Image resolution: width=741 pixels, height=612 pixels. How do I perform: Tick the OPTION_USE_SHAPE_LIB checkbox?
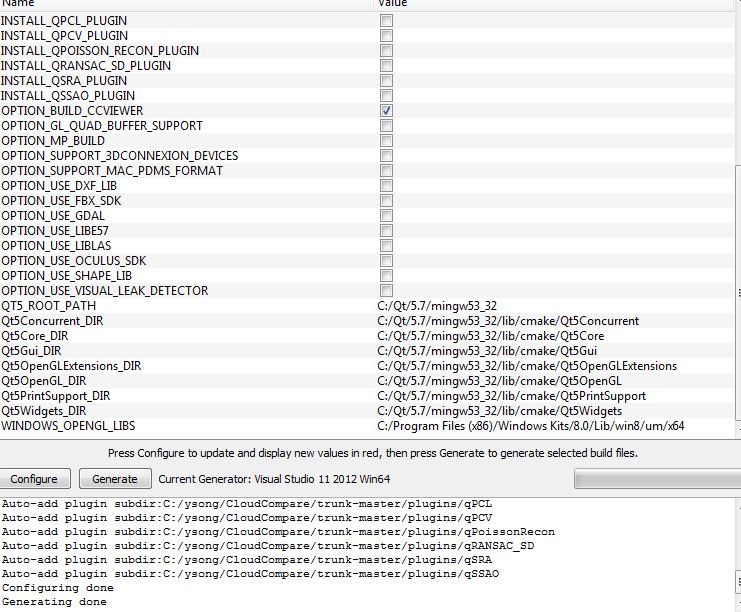tap(386, 276)
